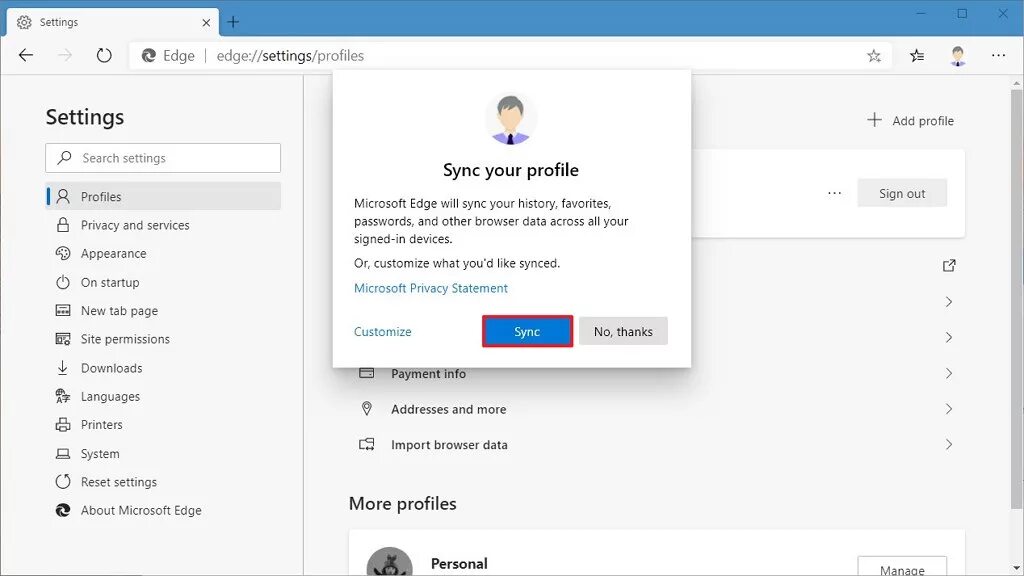Select Profiles in settings sidebar
The image size is (1024, 576).
pos(163,196)
